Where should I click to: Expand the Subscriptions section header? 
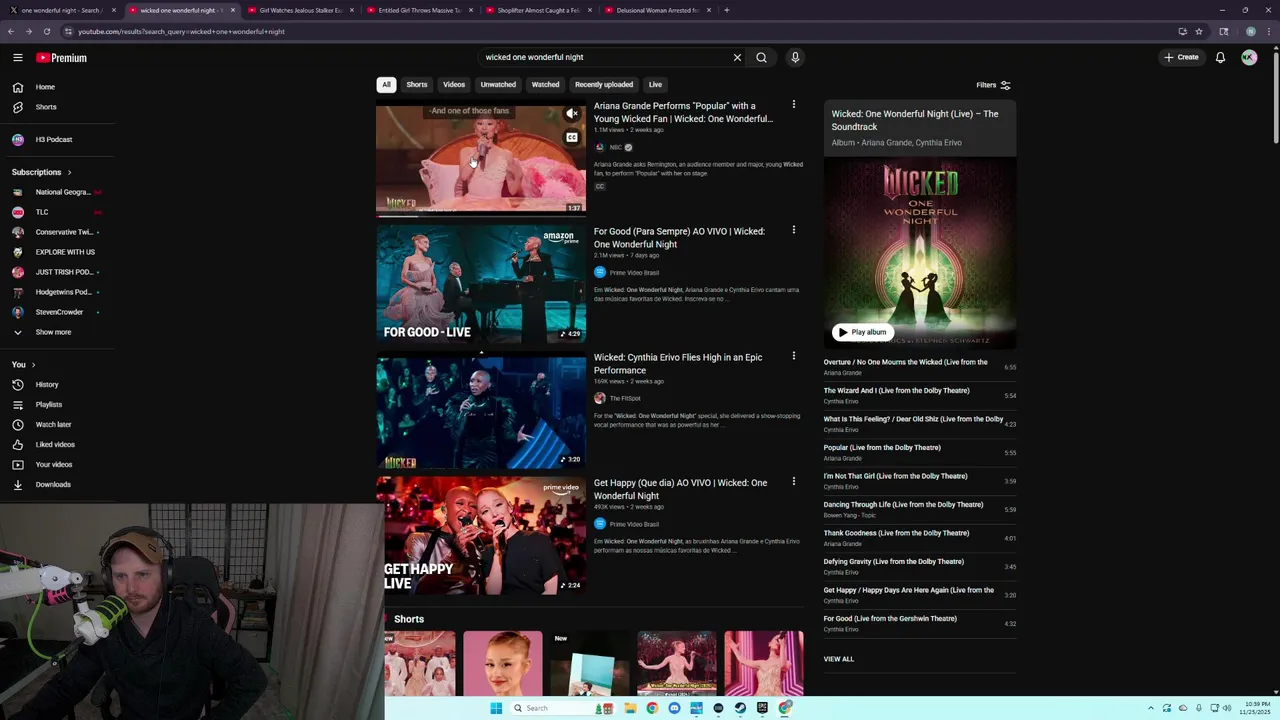coord(42,172)
